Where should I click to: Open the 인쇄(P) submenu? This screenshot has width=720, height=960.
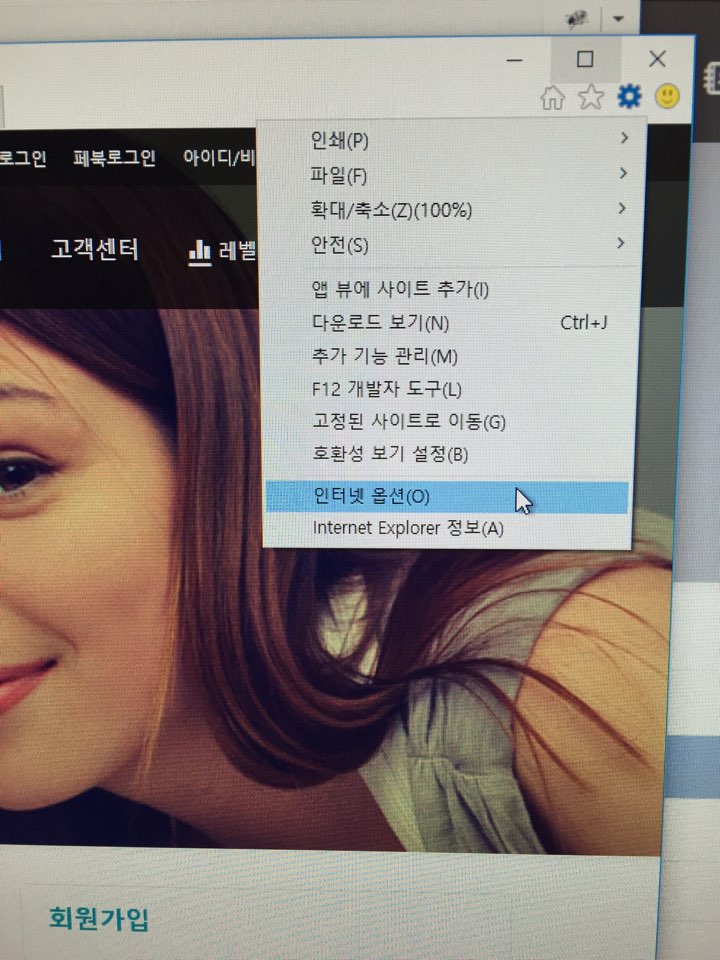coord(452,140)
